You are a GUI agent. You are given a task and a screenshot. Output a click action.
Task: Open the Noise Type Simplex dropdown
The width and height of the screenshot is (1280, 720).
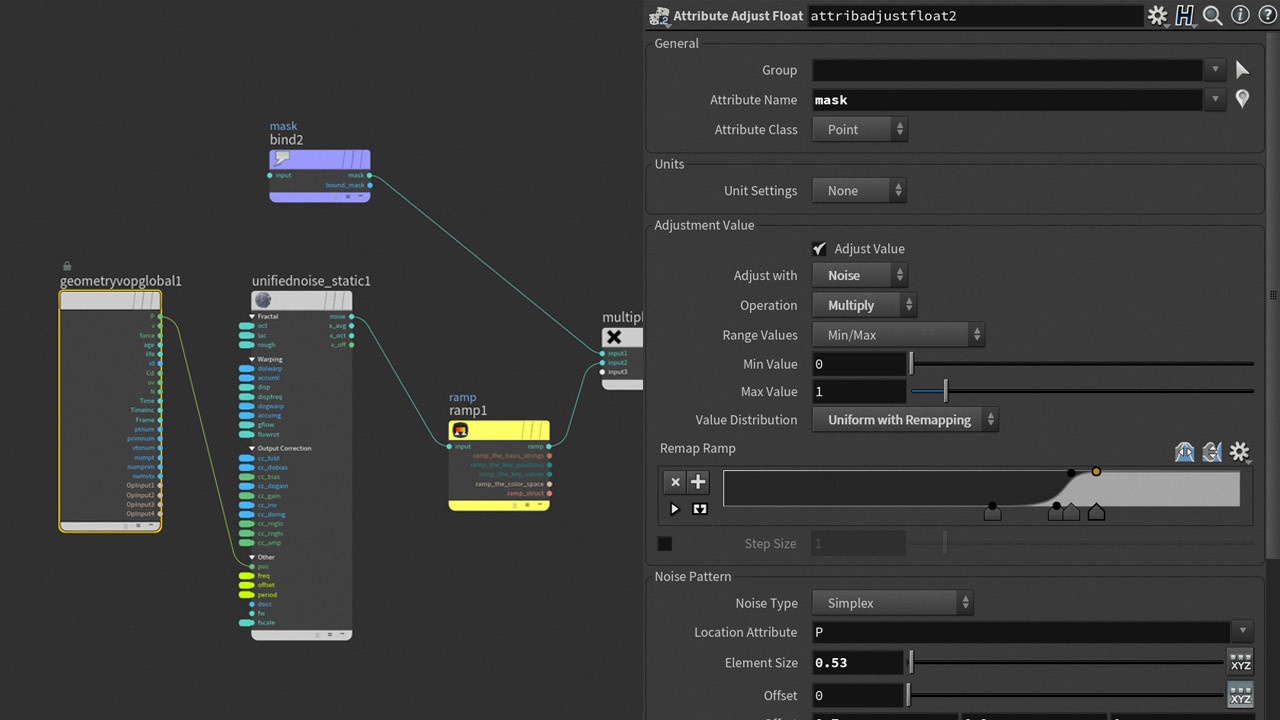(x=892, y=603)
